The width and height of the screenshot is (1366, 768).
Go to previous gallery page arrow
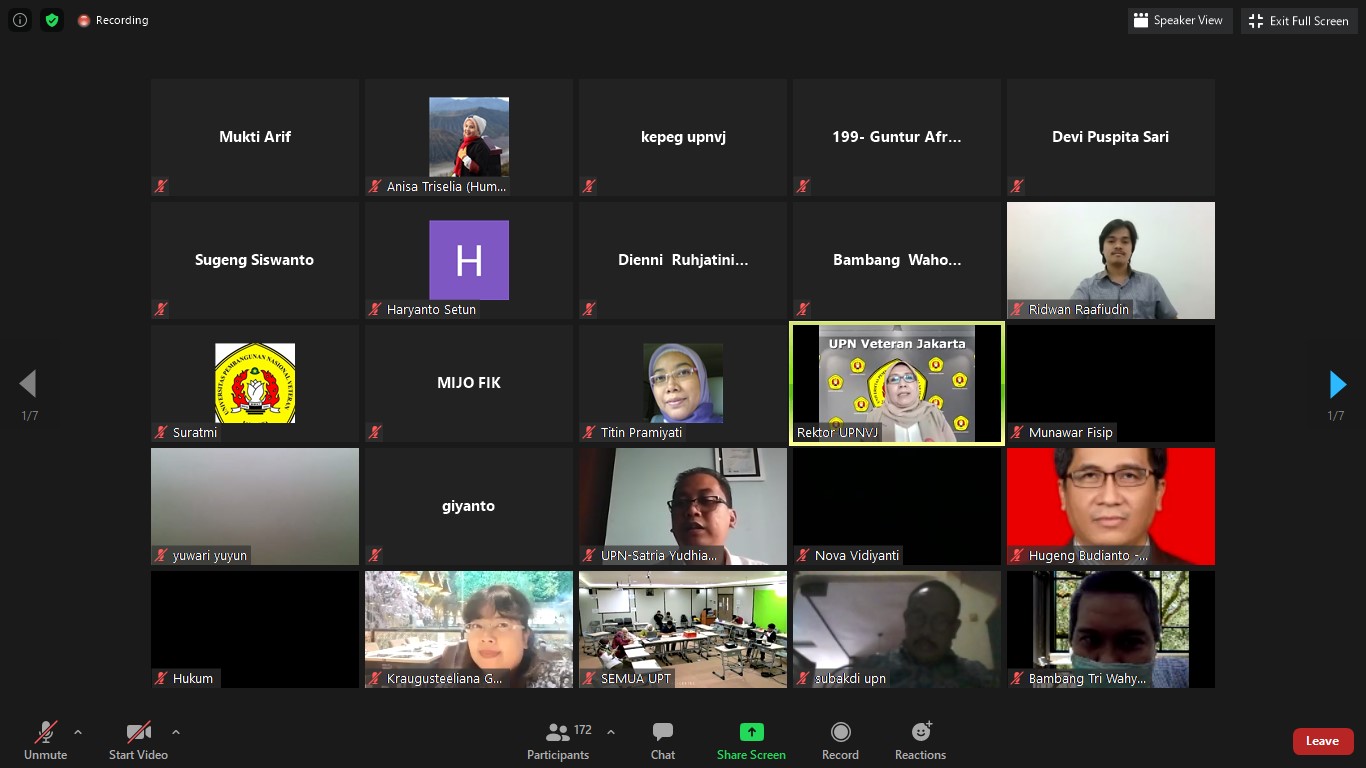point(28,384)
